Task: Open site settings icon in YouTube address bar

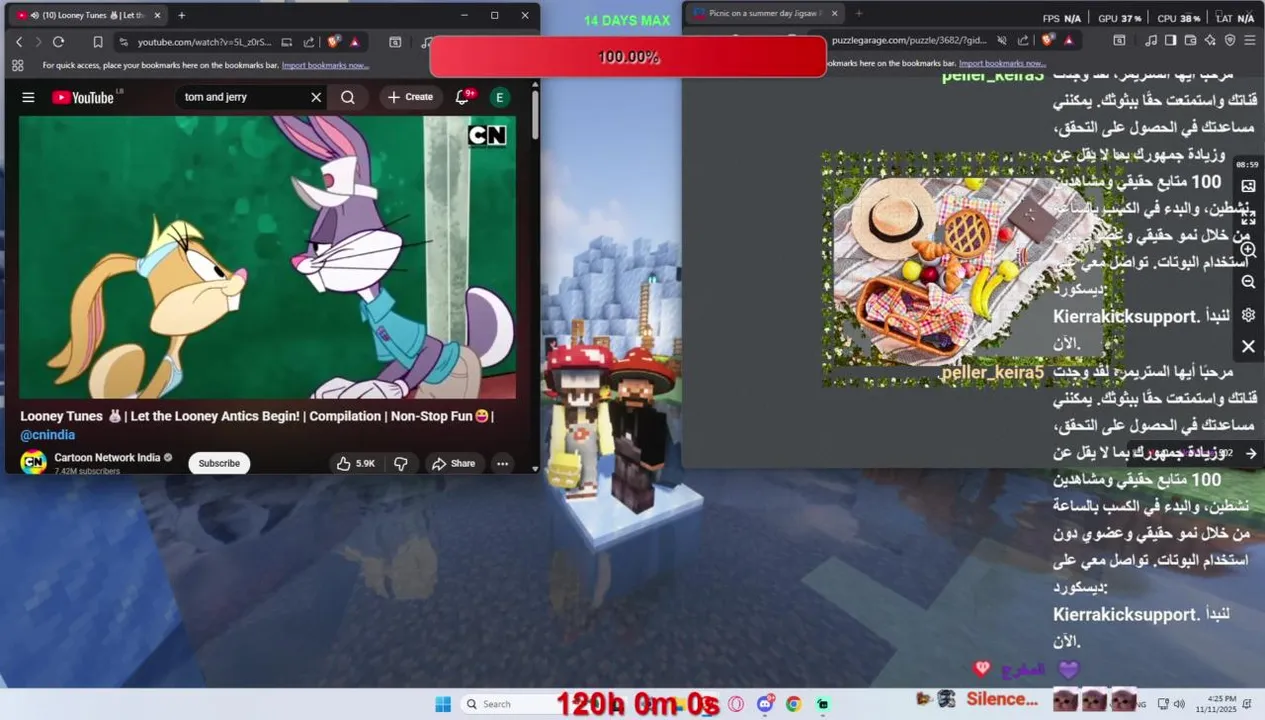Action: (x=123, y=42)
